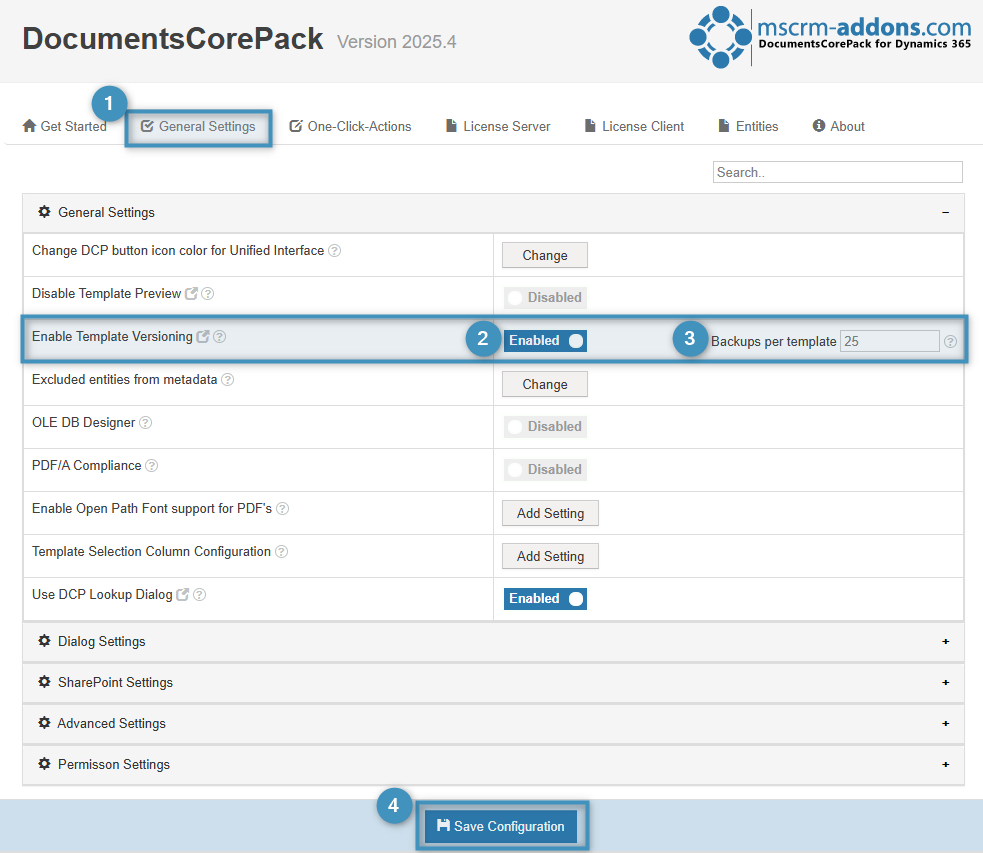Click Add Setting for Open Path Font support

[x=550, y=514]
